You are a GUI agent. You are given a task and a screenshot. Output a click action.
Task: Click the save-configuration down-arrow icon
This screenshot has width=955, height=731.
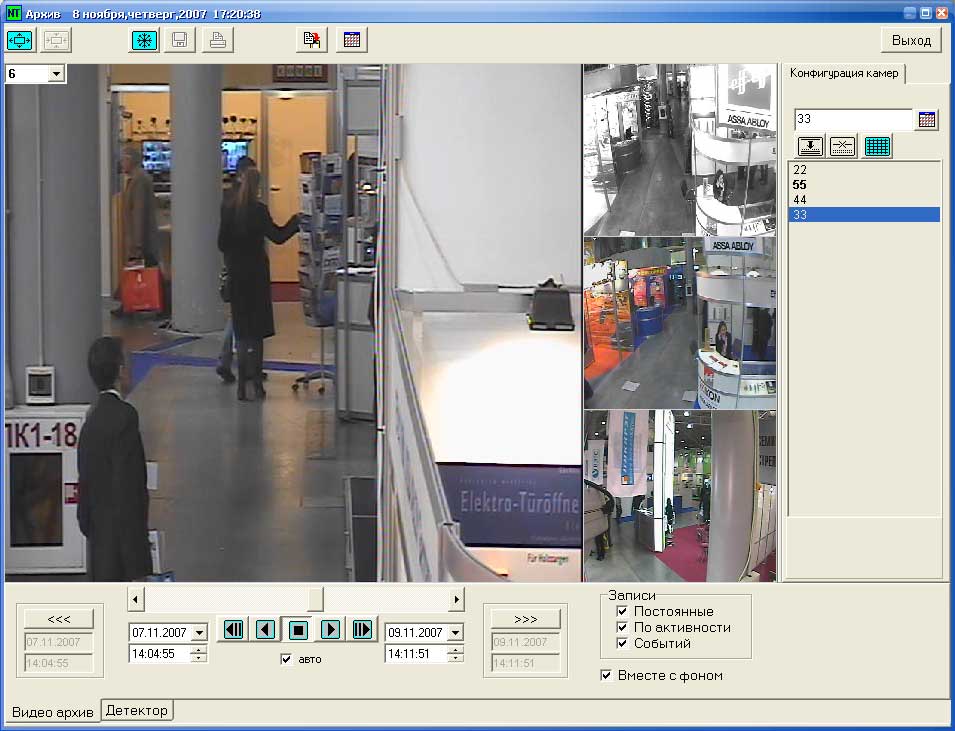[x=810, y=146]
